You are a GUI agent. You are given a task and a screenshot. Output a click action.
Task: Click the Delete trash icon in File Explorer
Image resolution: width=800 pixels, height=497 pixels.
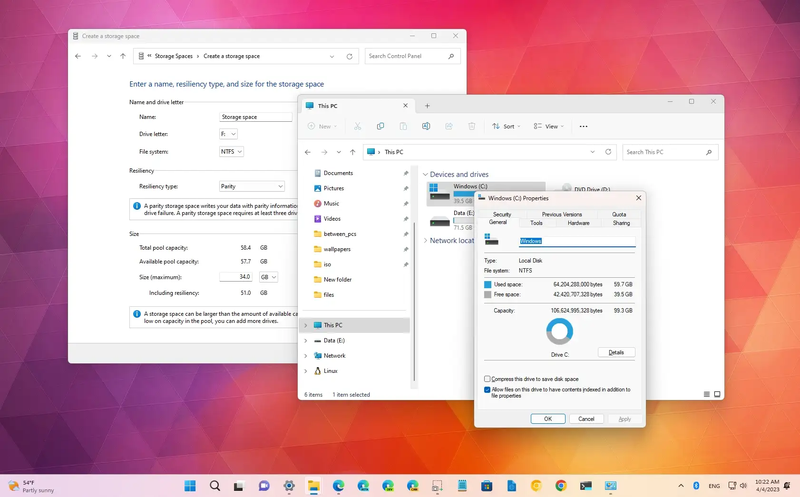pos(472,126)
